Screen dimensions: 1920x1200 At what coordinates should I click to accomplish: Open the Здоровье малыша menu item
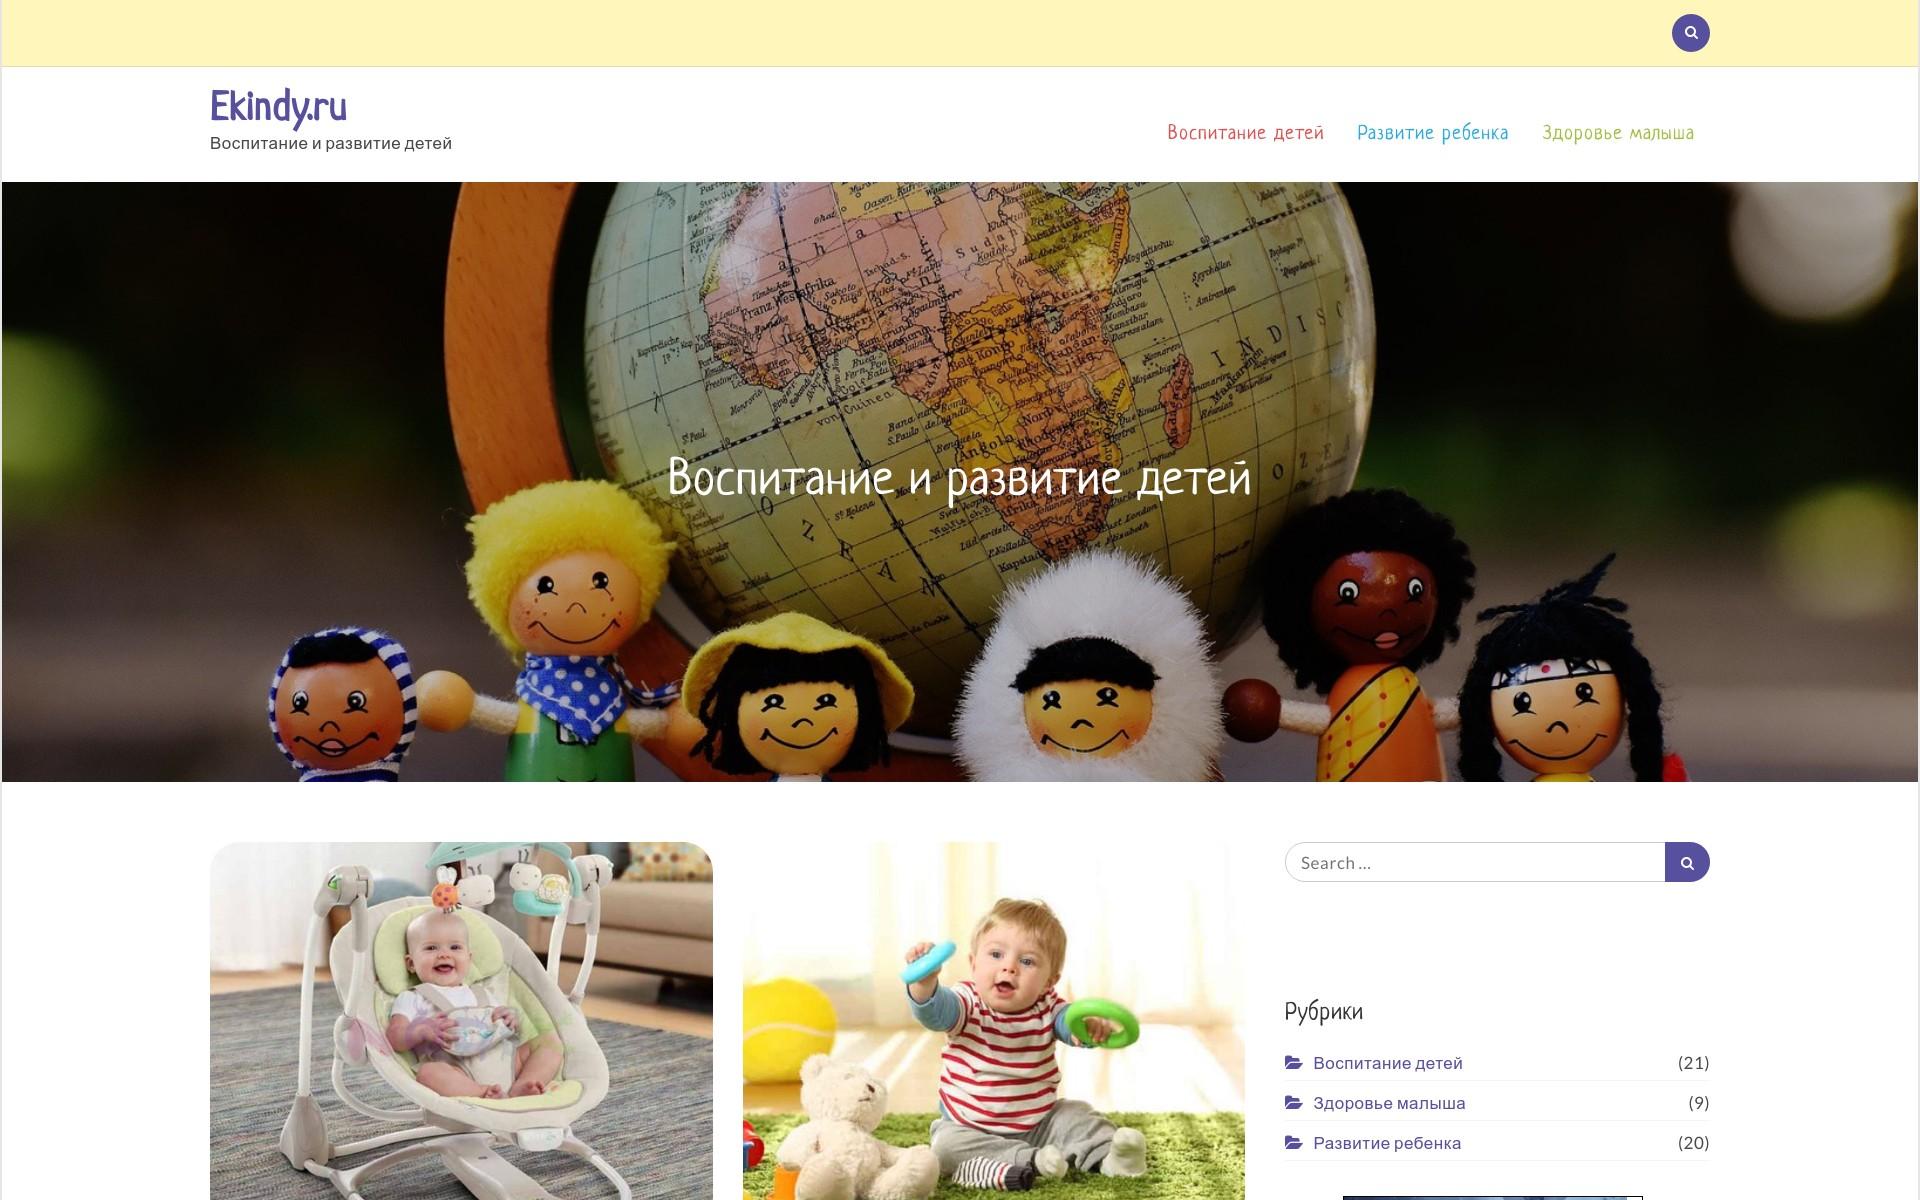1617,132
